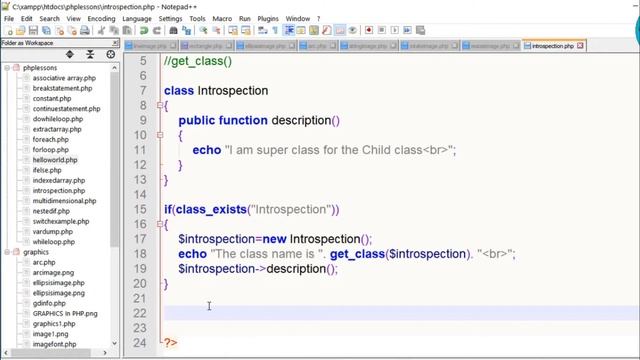This screenshot has width=640, height=360.
Task: Select the introspection.php tab
Action: coord(553,46)
